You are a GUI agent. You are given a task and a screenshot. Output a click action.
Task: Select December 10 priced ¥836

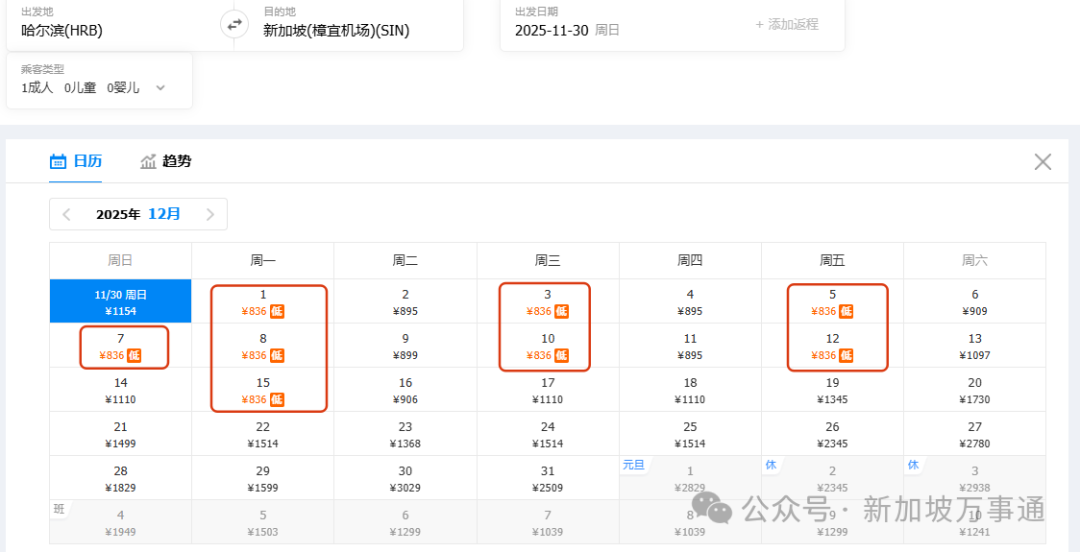(548, 345)
